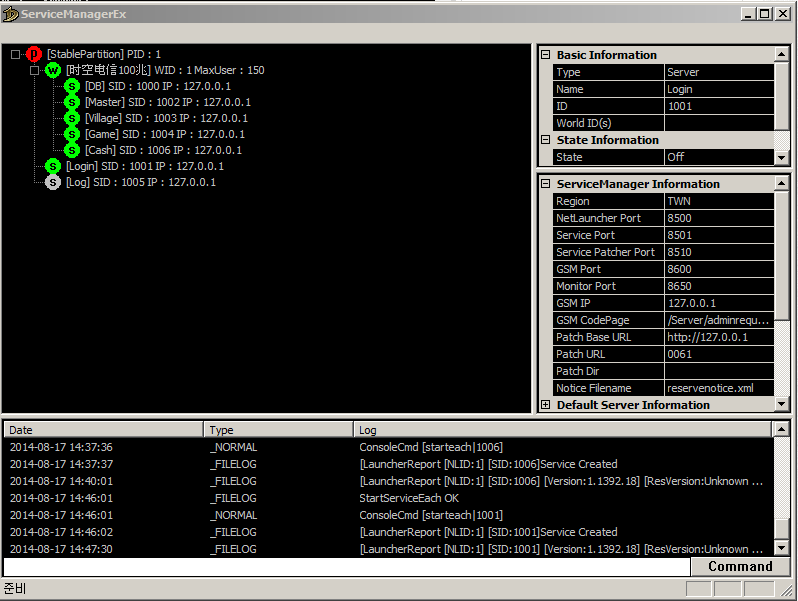
Task: Click the Notice Filename value reservenotice.xml
Action: pyautogui.click(x=719, y=388)
